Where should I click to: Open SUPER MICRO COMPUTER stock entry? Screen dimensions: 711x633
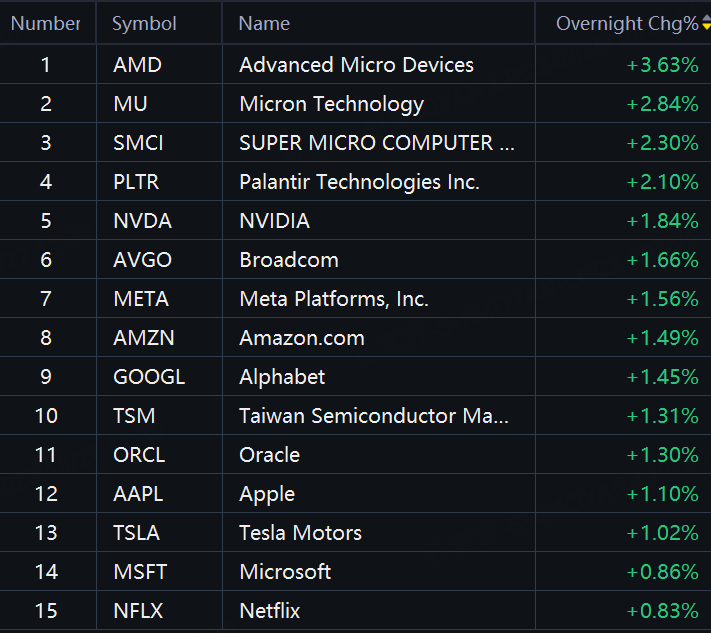click(376, 143)
